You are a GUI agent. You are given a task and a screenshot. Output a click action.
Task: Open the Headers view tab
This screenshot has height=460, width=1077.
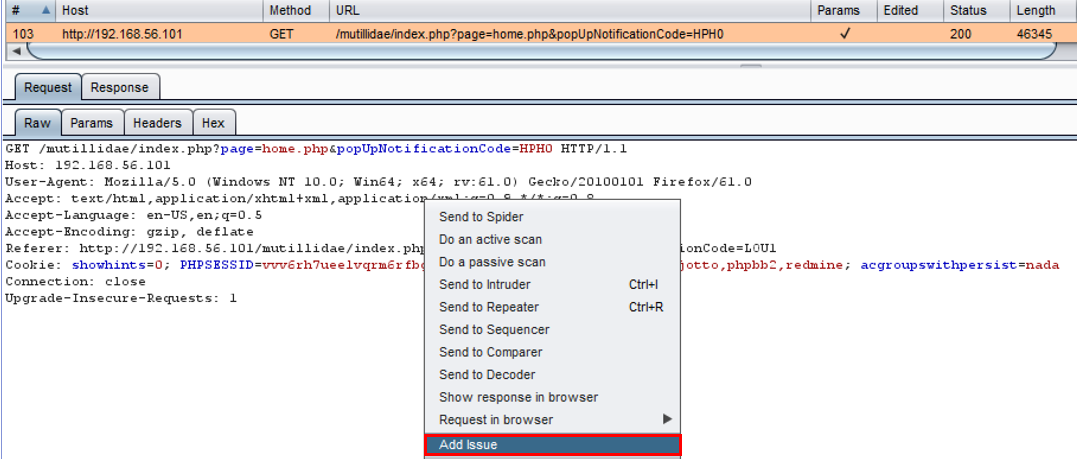click(x=157, y=123)
